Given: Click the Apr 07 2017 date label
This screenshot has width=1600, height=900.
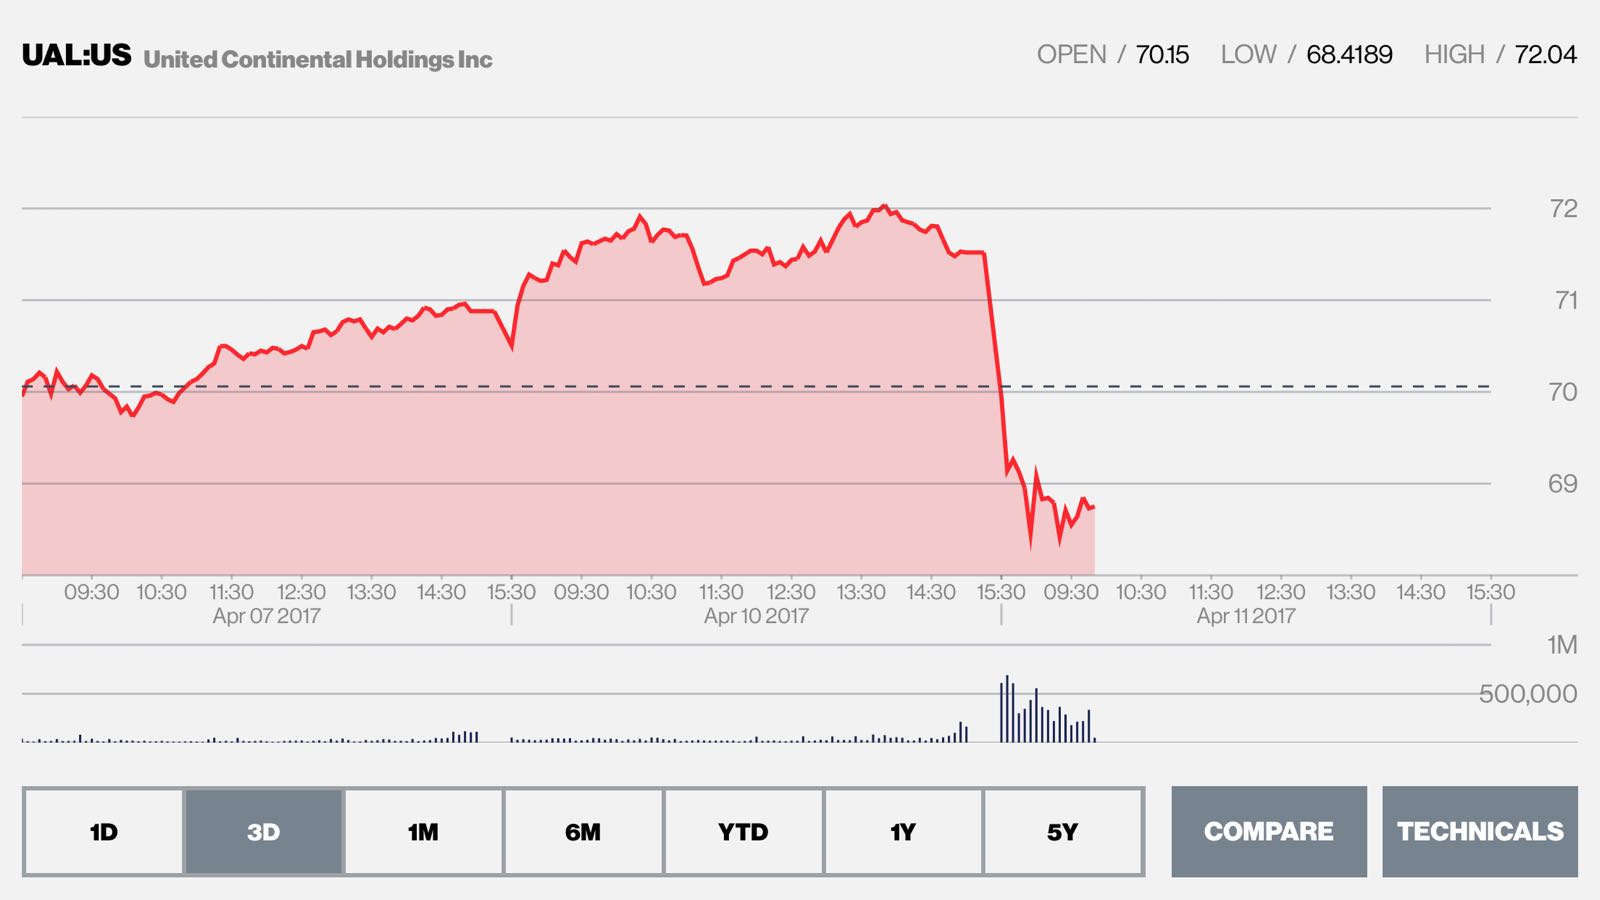Looking at the screenshot, I should [266, 616].
